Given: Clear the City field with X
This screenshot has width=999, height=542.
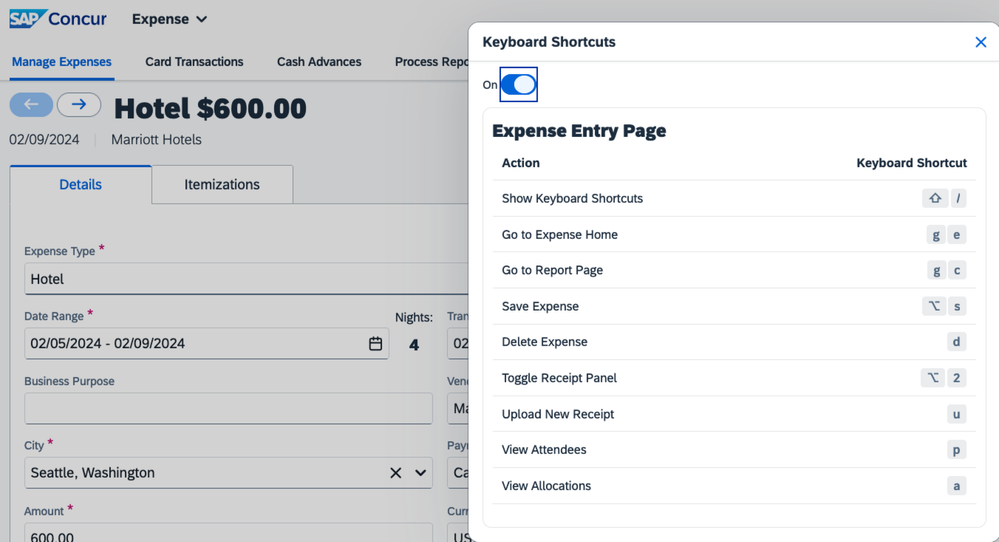Looking at the screenshot, I should [x=396, y=473].
